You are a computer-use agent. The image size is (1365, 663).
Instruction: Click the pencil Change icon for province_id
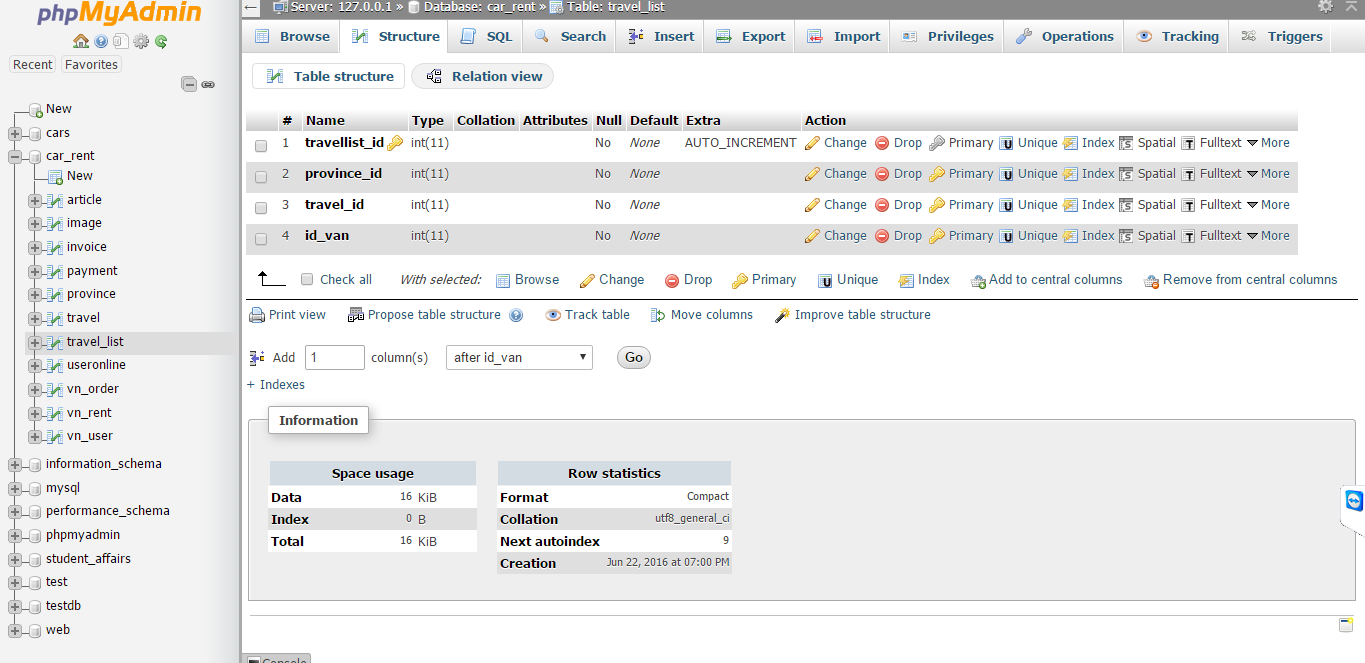tap(812, 174)
